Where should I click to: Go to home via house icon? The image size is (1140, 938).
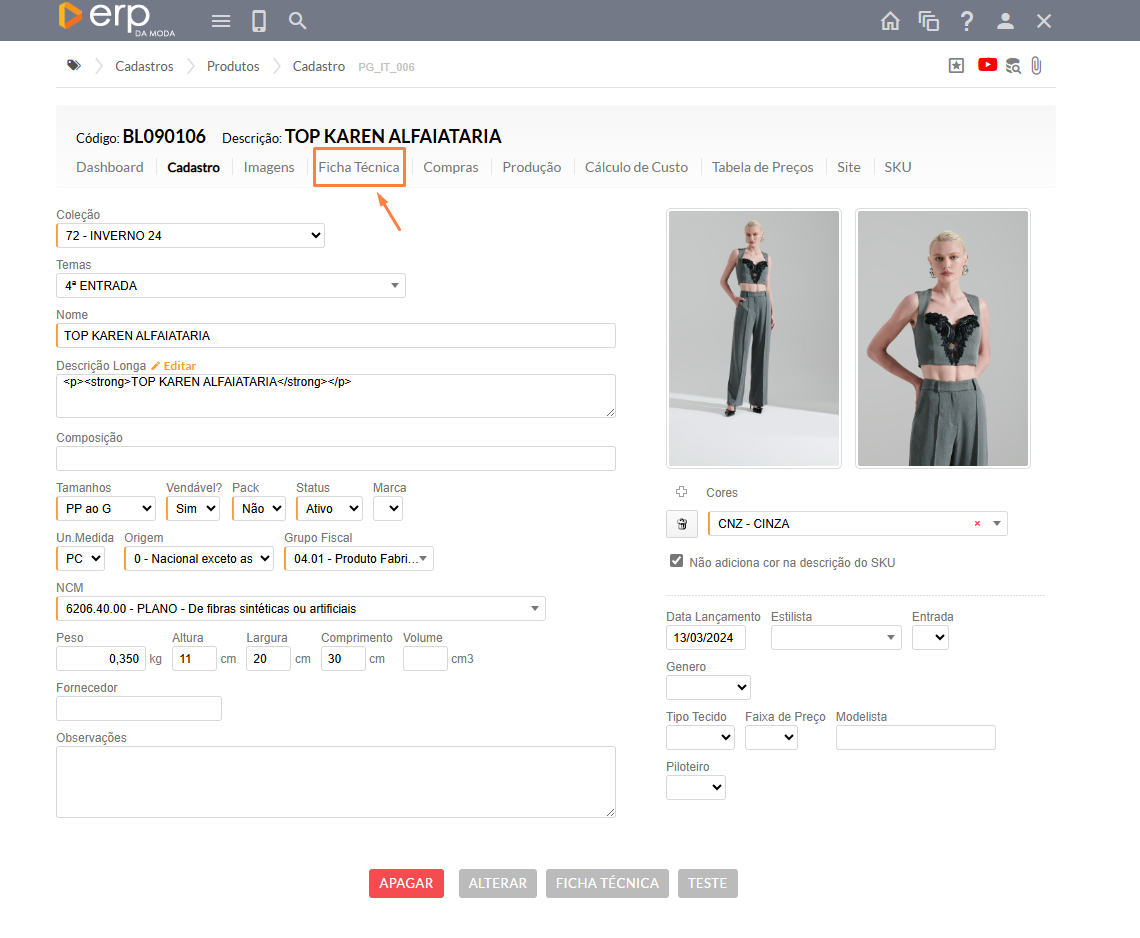point(890,21)
